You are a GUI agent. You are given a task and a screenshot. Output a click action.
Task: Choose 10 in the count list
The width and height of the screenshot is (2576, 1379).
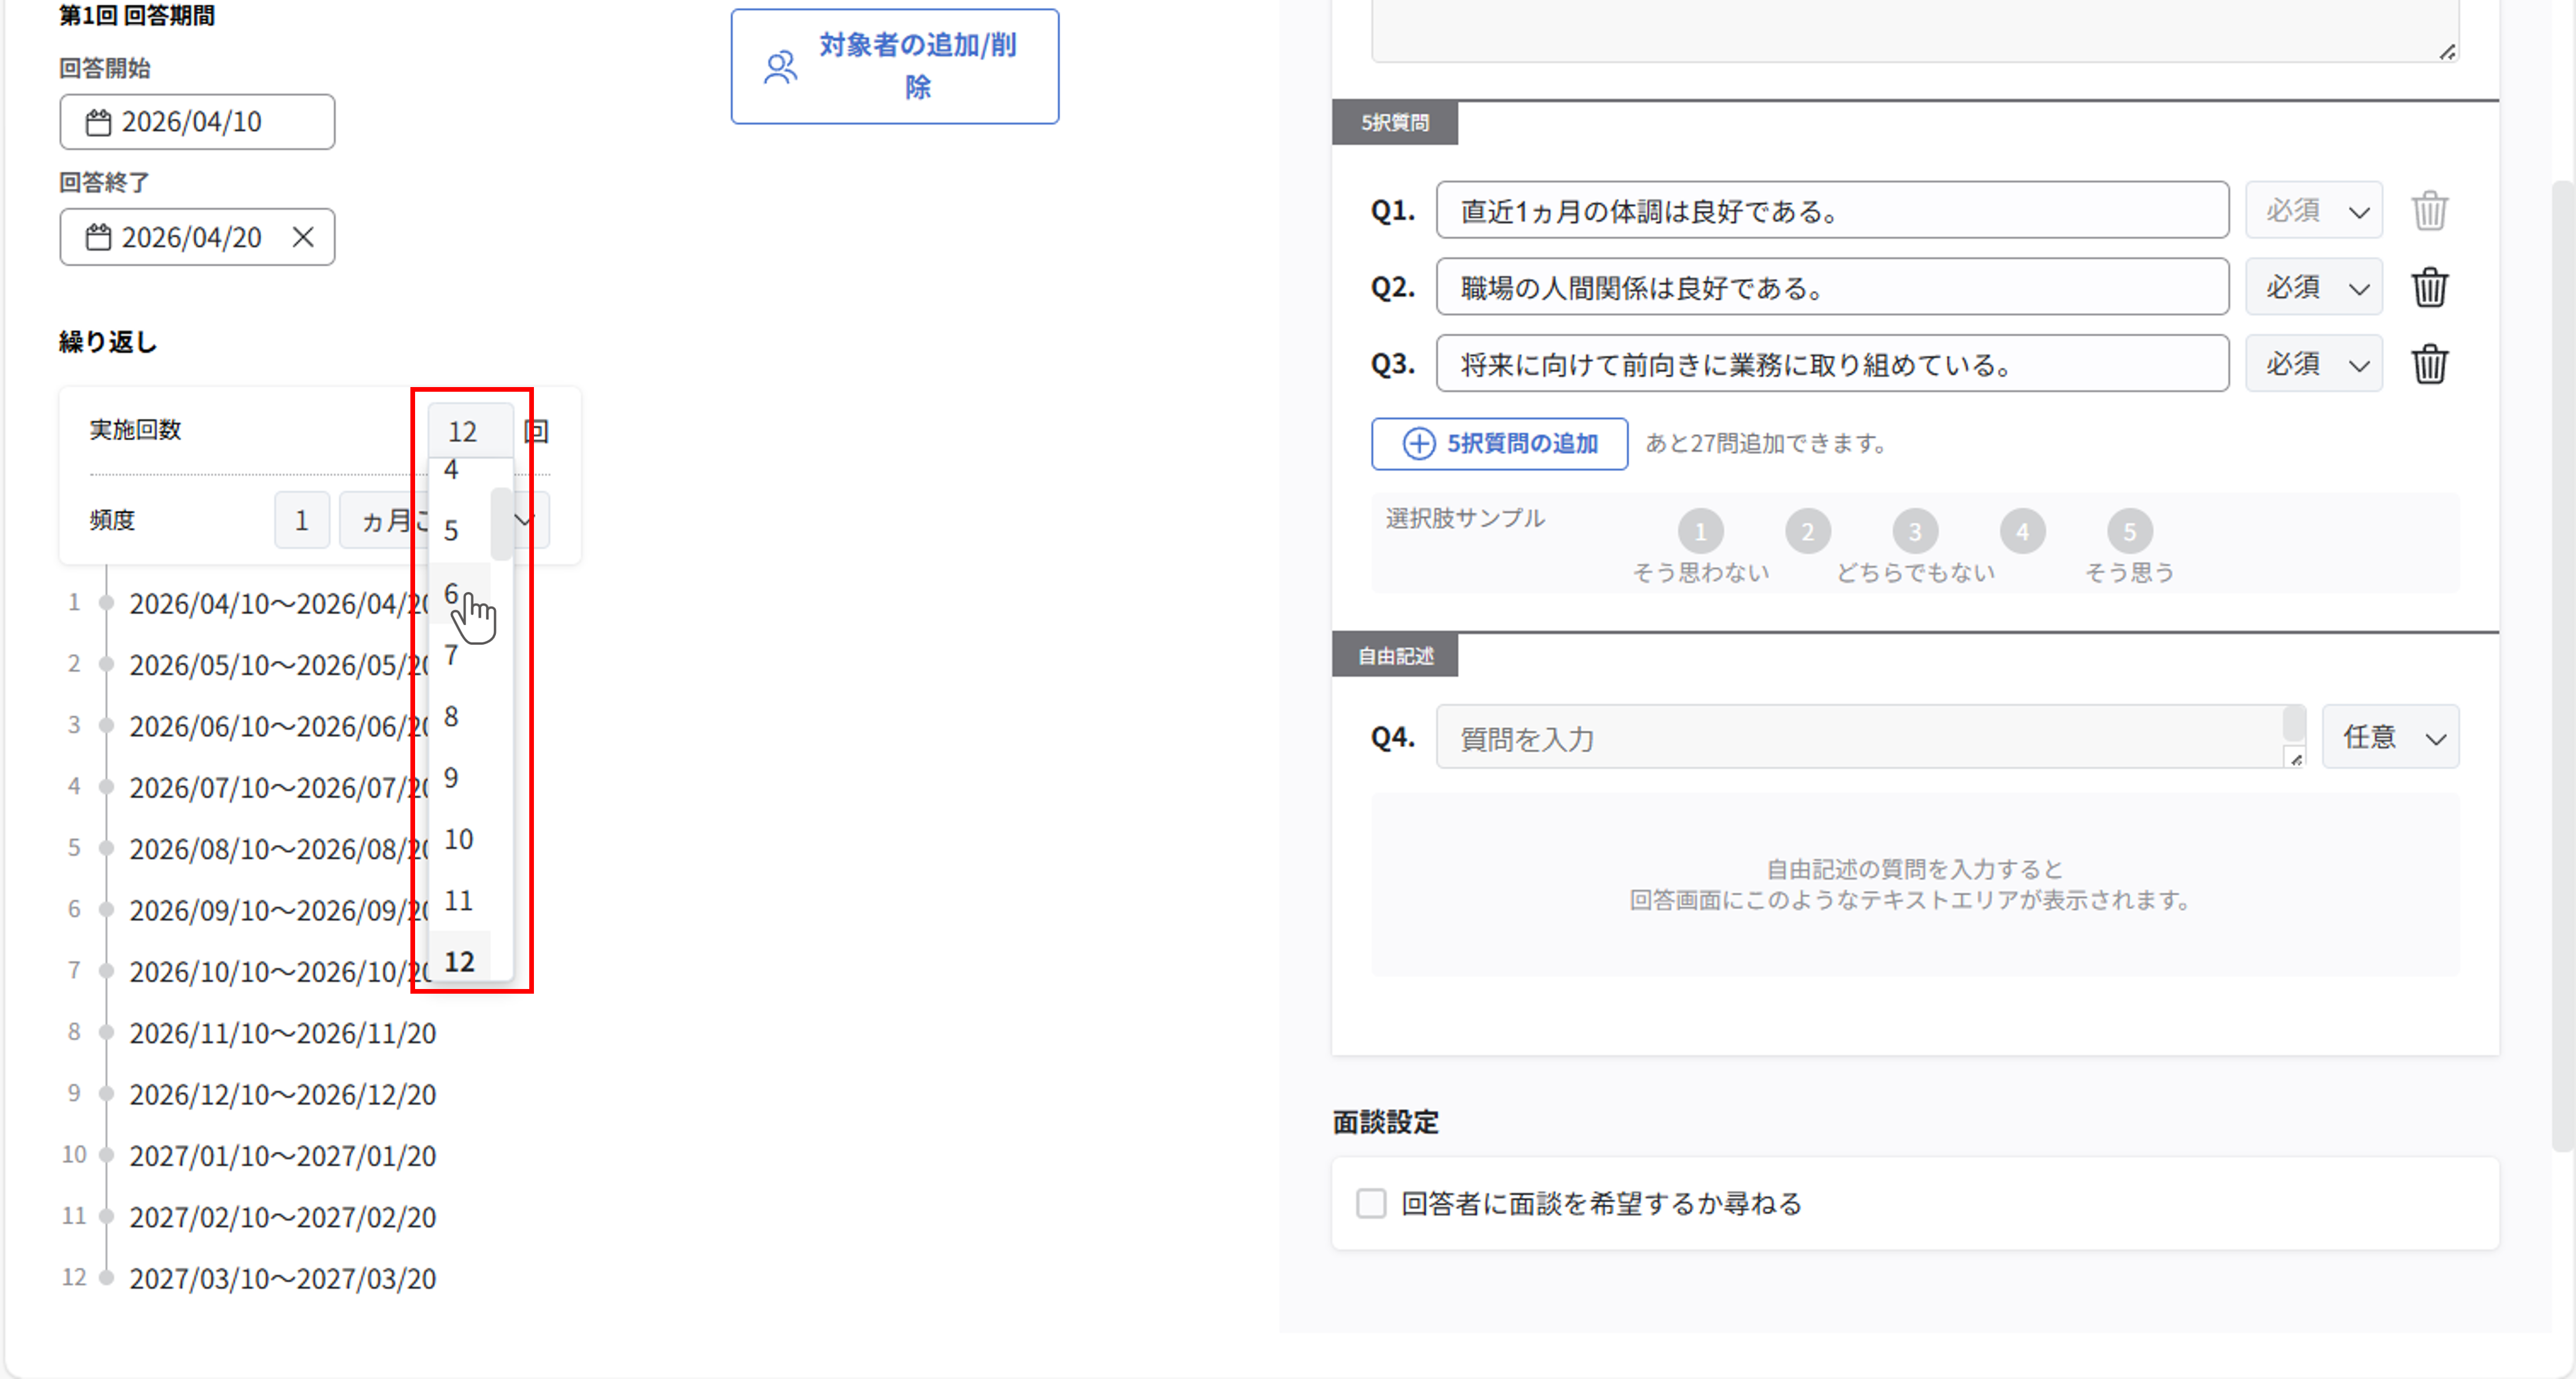[459, 839]
